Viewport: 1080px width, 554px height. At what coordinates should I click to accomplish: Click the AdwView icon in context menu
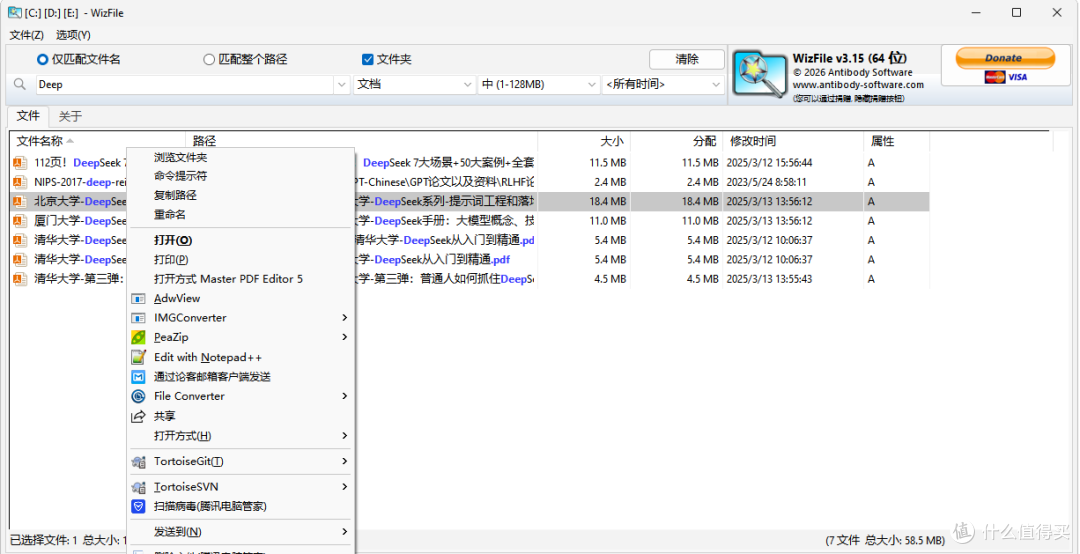click(138, 299)
